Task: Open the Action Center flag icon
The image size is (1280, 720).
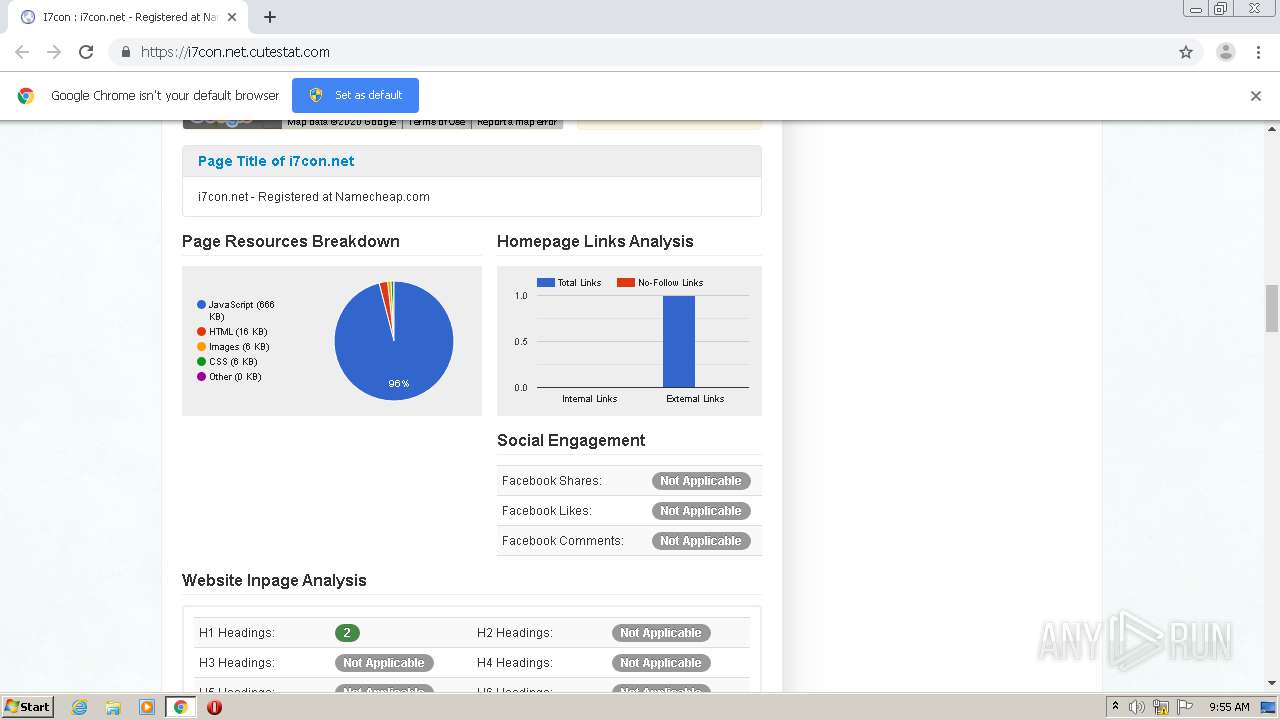Action: 1184,707
